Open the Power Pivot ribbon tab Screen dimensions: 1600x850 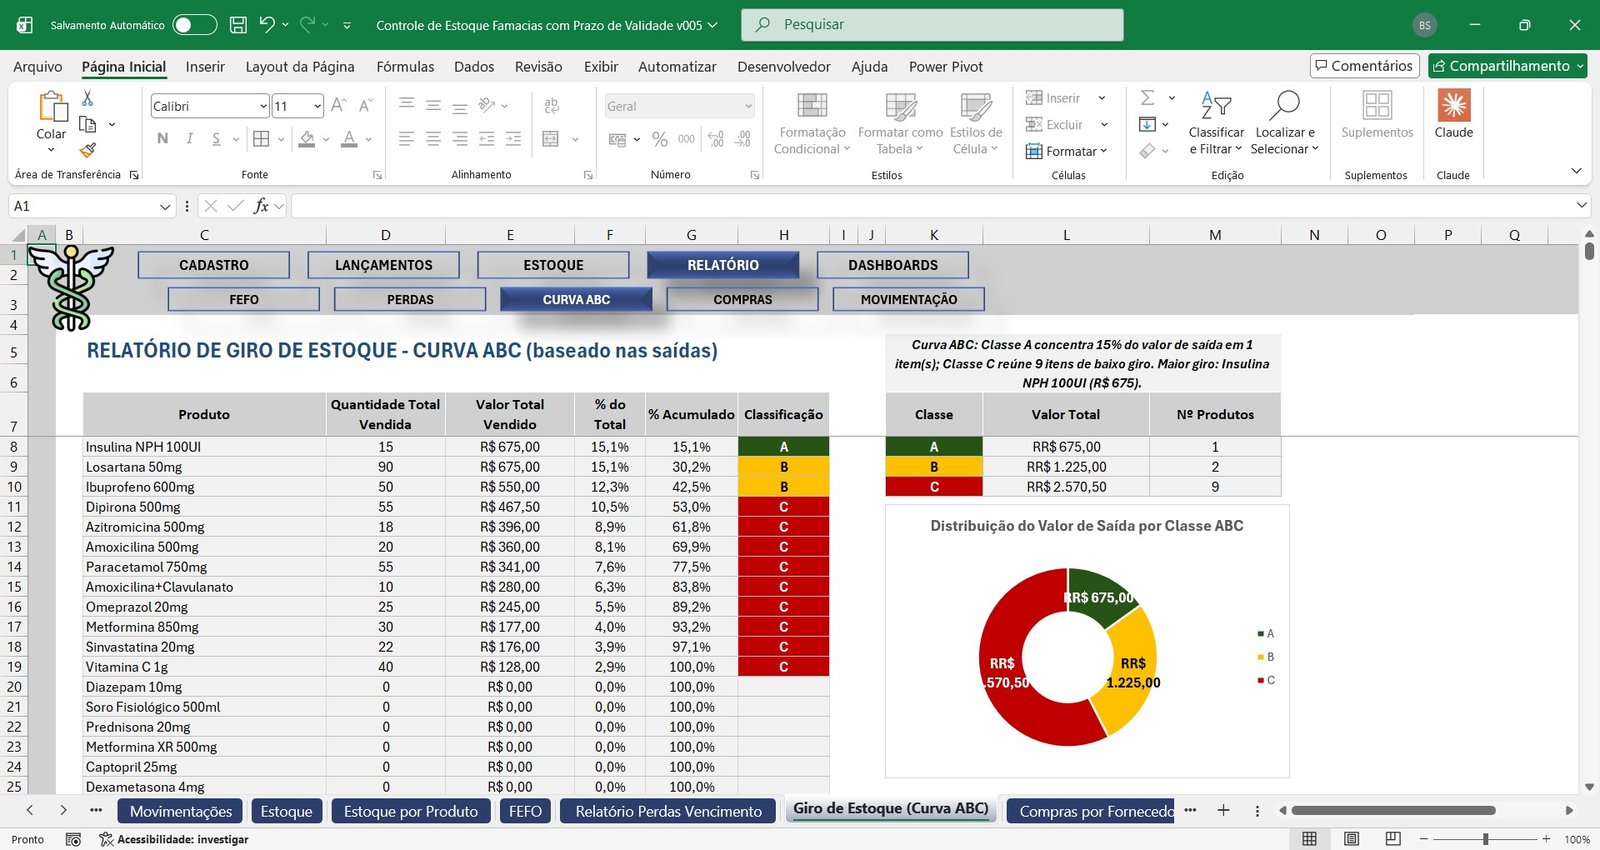point(946,66)
